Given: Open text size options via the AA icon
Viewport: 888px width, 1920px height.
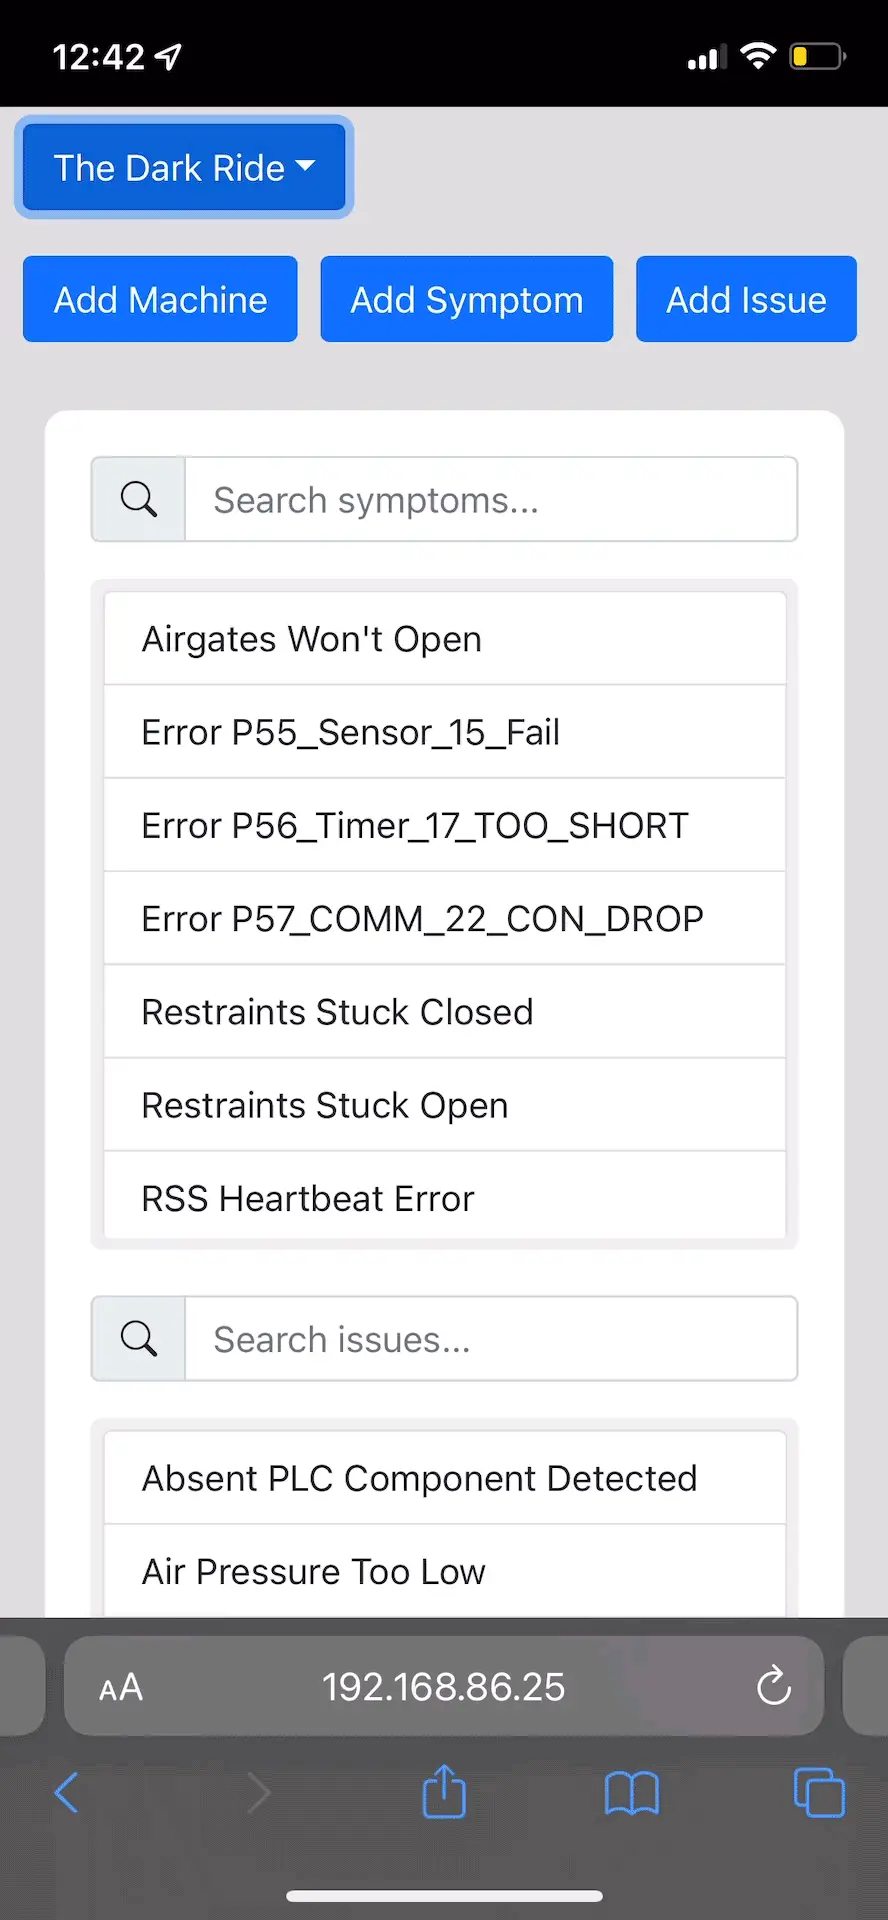Looking at the screenshot, I should [x=120, y=1686].
